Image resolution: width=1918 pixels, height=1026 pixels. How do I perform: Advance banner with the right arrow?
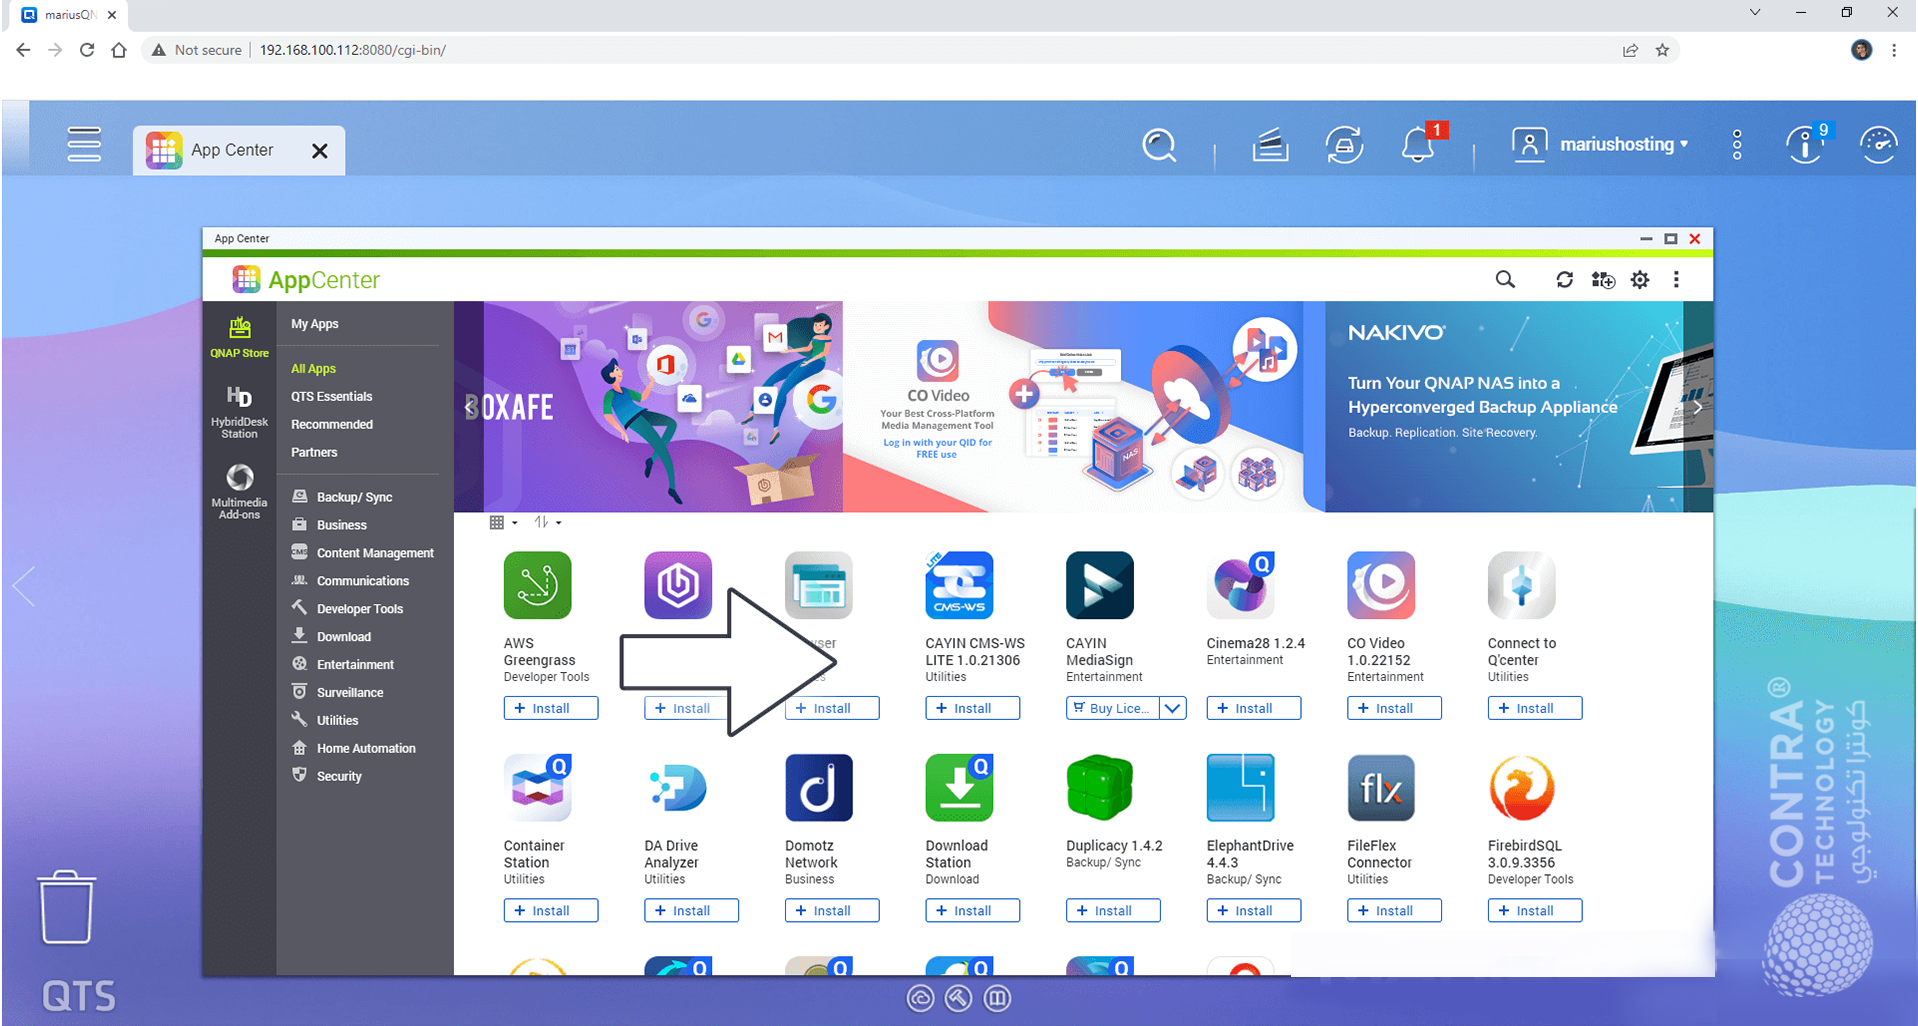pyautogui.click(x=1697, y=407)
